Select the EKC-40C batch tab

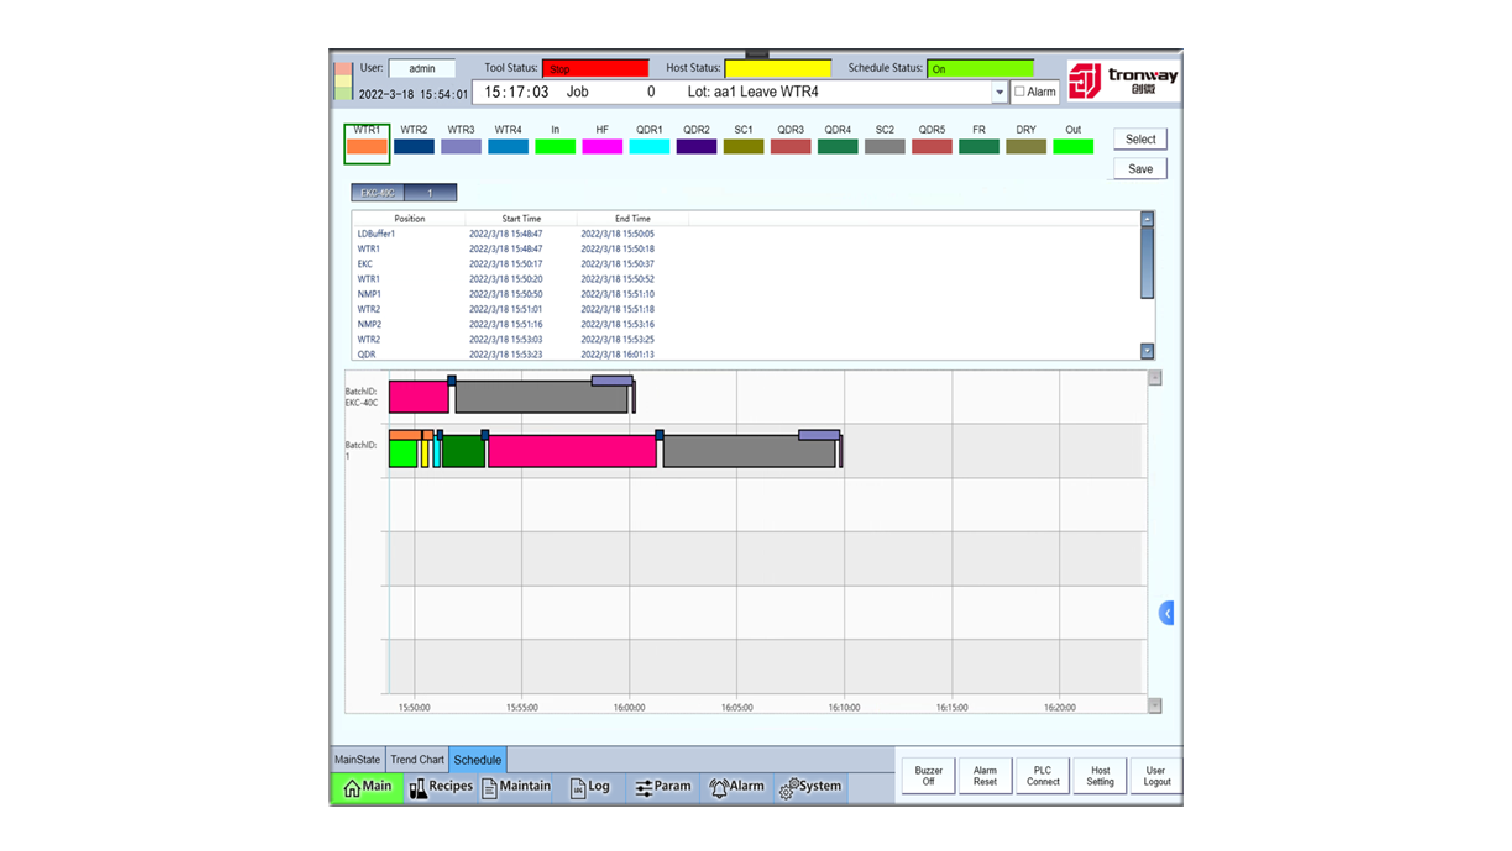click(x=378, y=192)
